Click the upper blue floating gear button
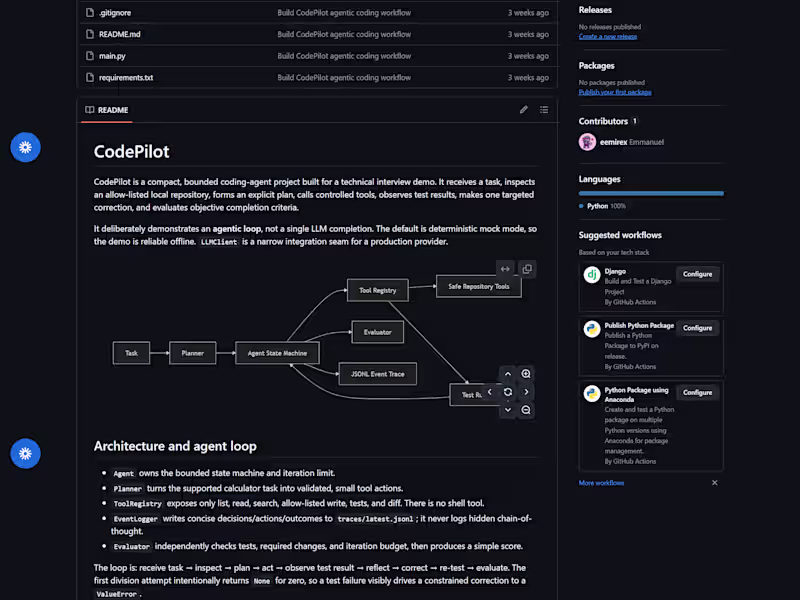This screenshot has width=800, height=600. 26,147
